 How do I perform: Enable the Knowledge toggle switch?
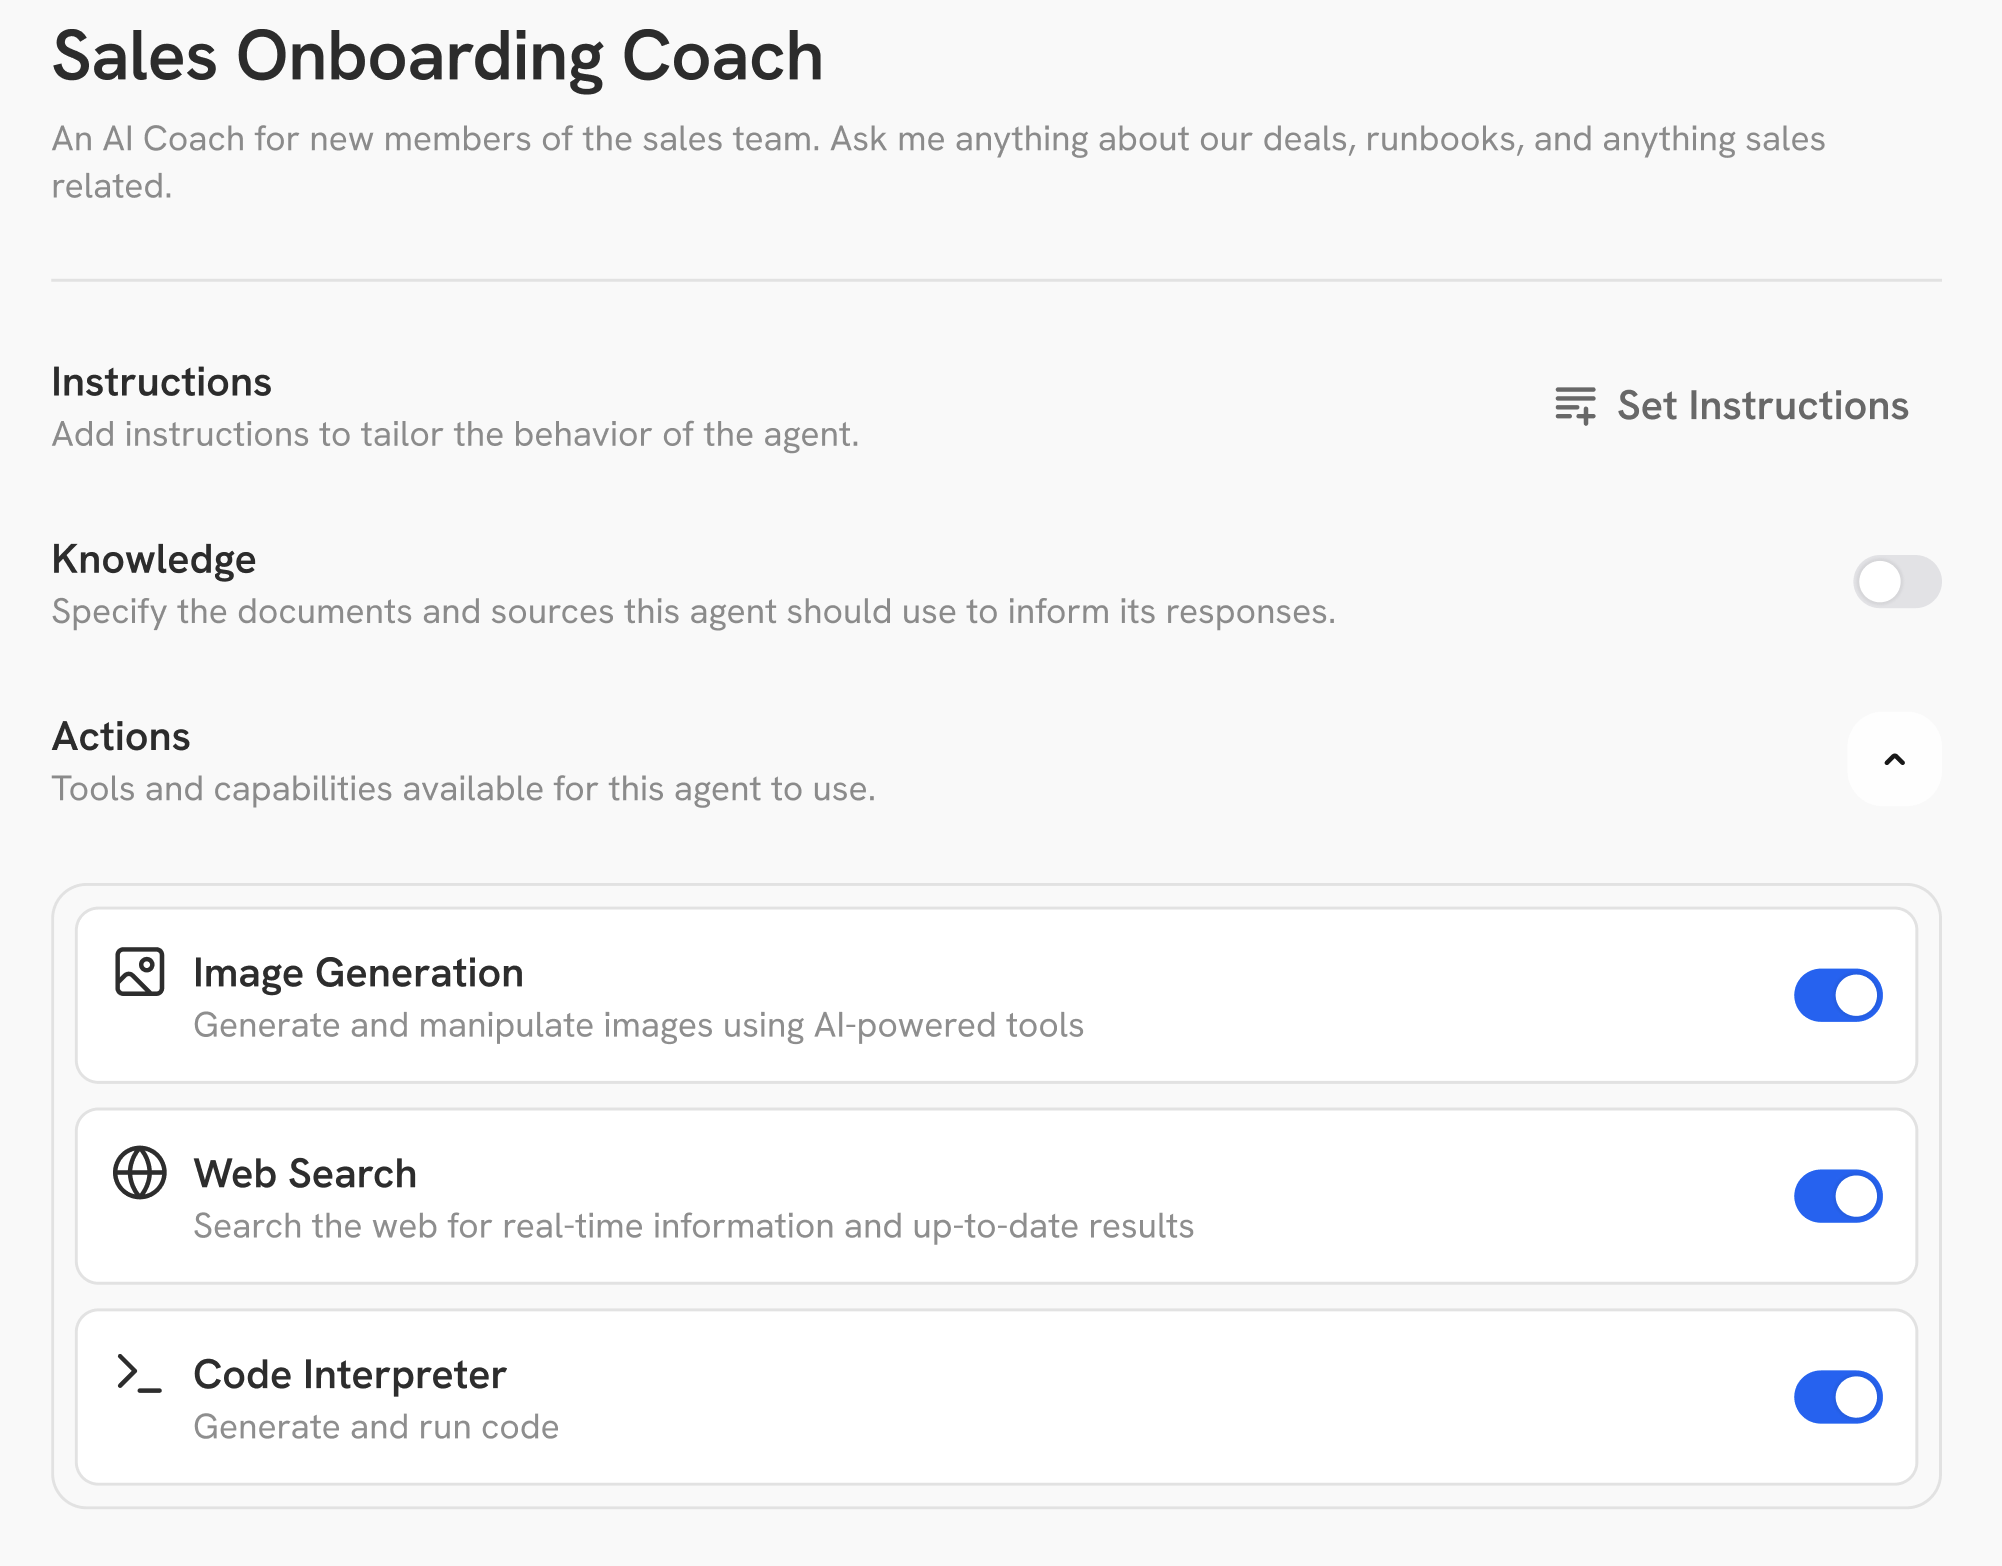point(1896,582)
